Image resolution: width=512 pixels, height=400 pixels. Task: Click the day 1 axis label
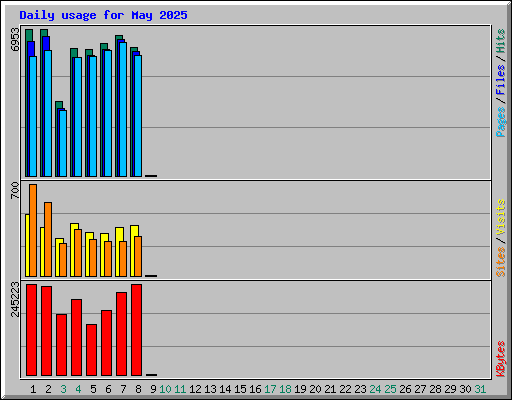pos(33,389)
